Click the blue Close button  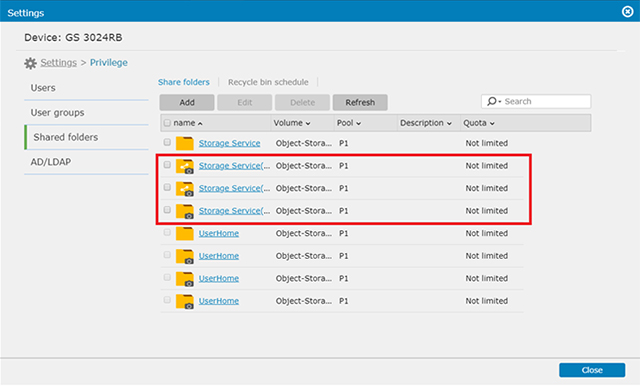(x=592, y=370)
